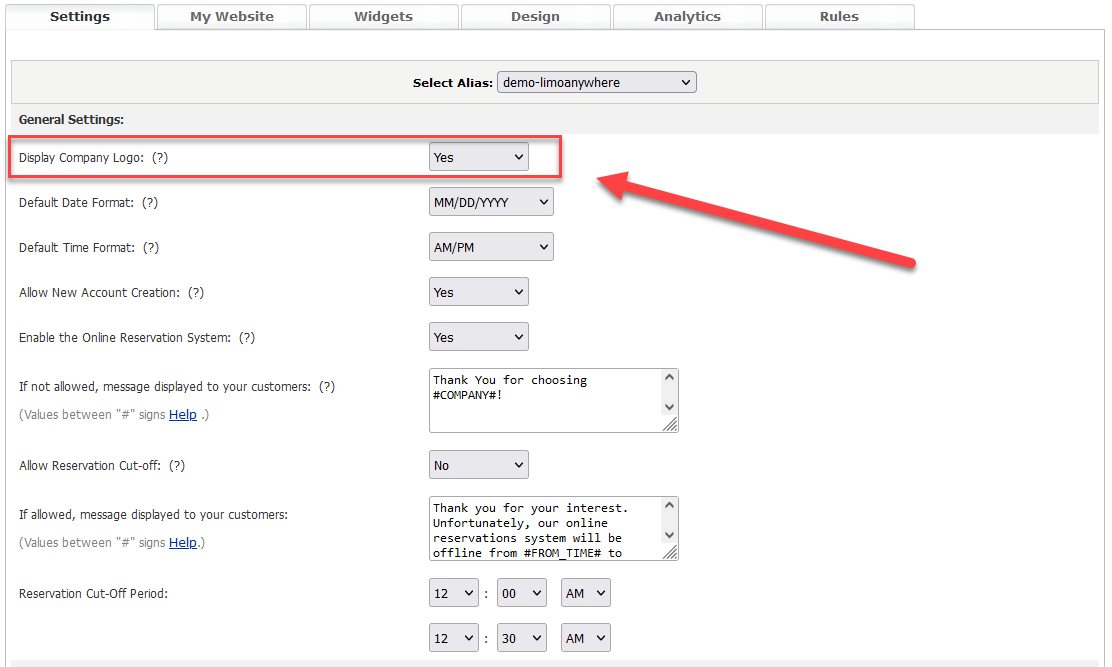Click the (?) hint beside Default Date Format

(x=150, y=203)
